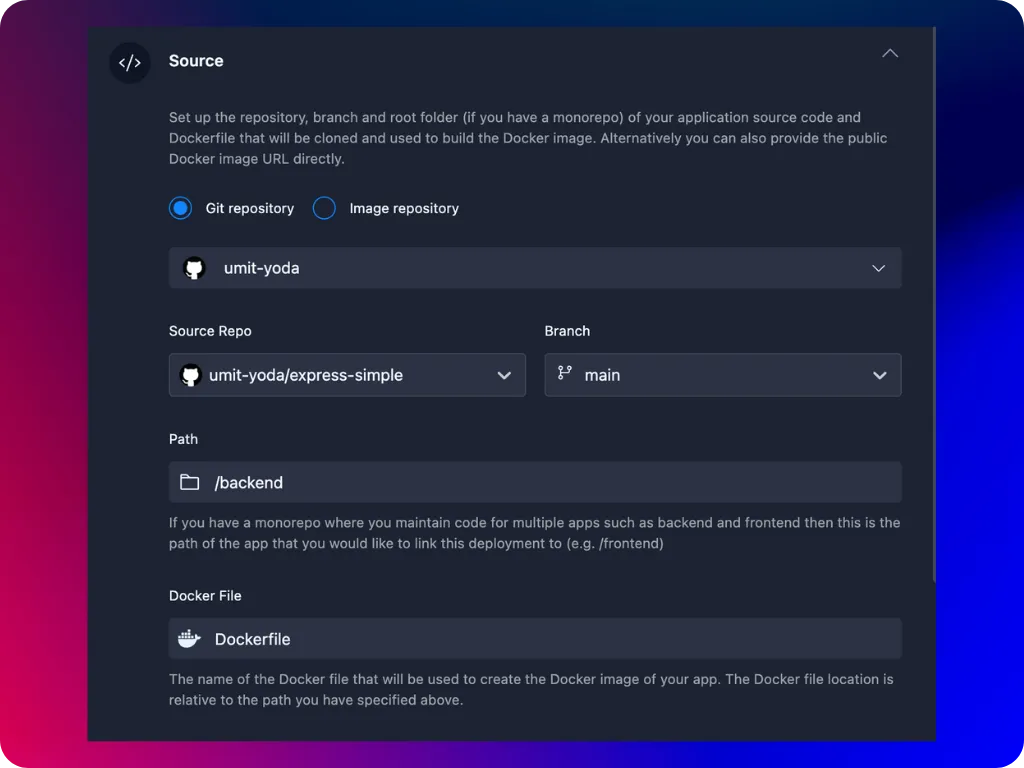Select the Image repository radio button
The image size is (1024, 768).
(324, 208)
